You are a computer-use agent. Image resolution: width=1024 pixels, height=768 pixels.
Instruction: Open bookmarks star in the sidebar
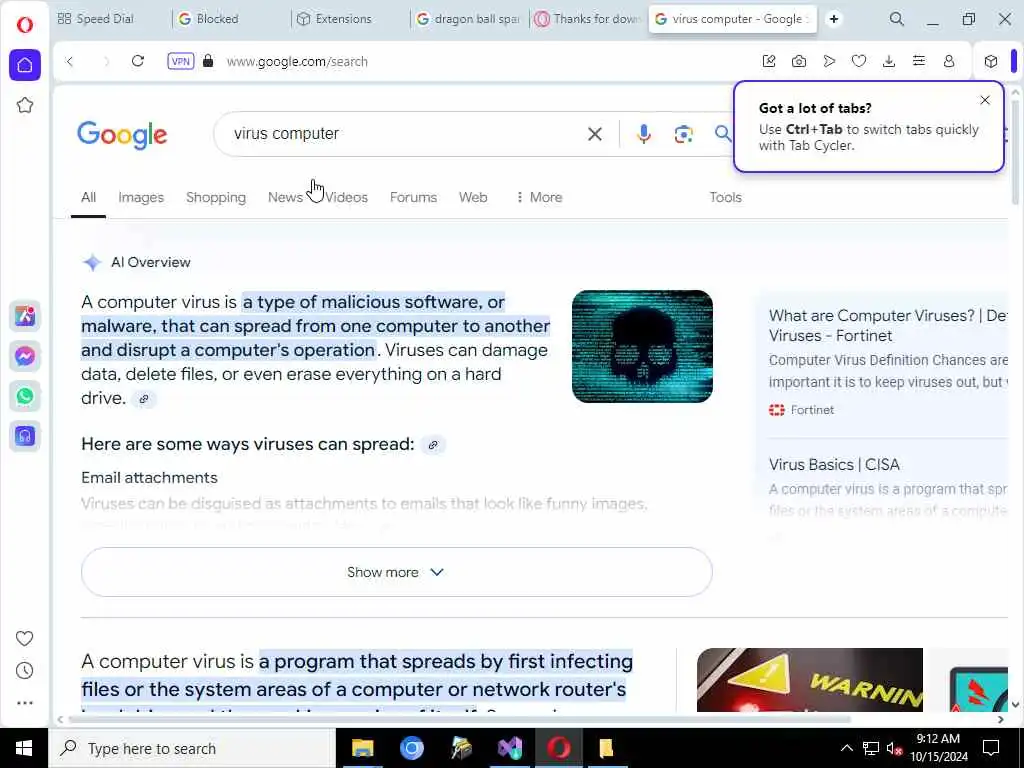click(x=25, y=105)
